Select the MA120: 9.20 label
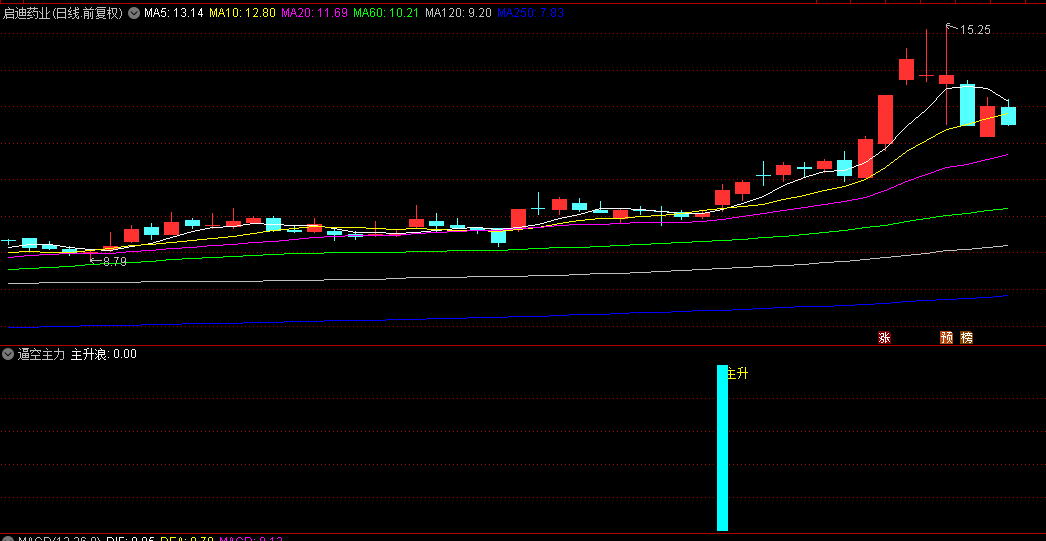The image size is (1046, 541). pyautogui.click(x=458, y=13)
